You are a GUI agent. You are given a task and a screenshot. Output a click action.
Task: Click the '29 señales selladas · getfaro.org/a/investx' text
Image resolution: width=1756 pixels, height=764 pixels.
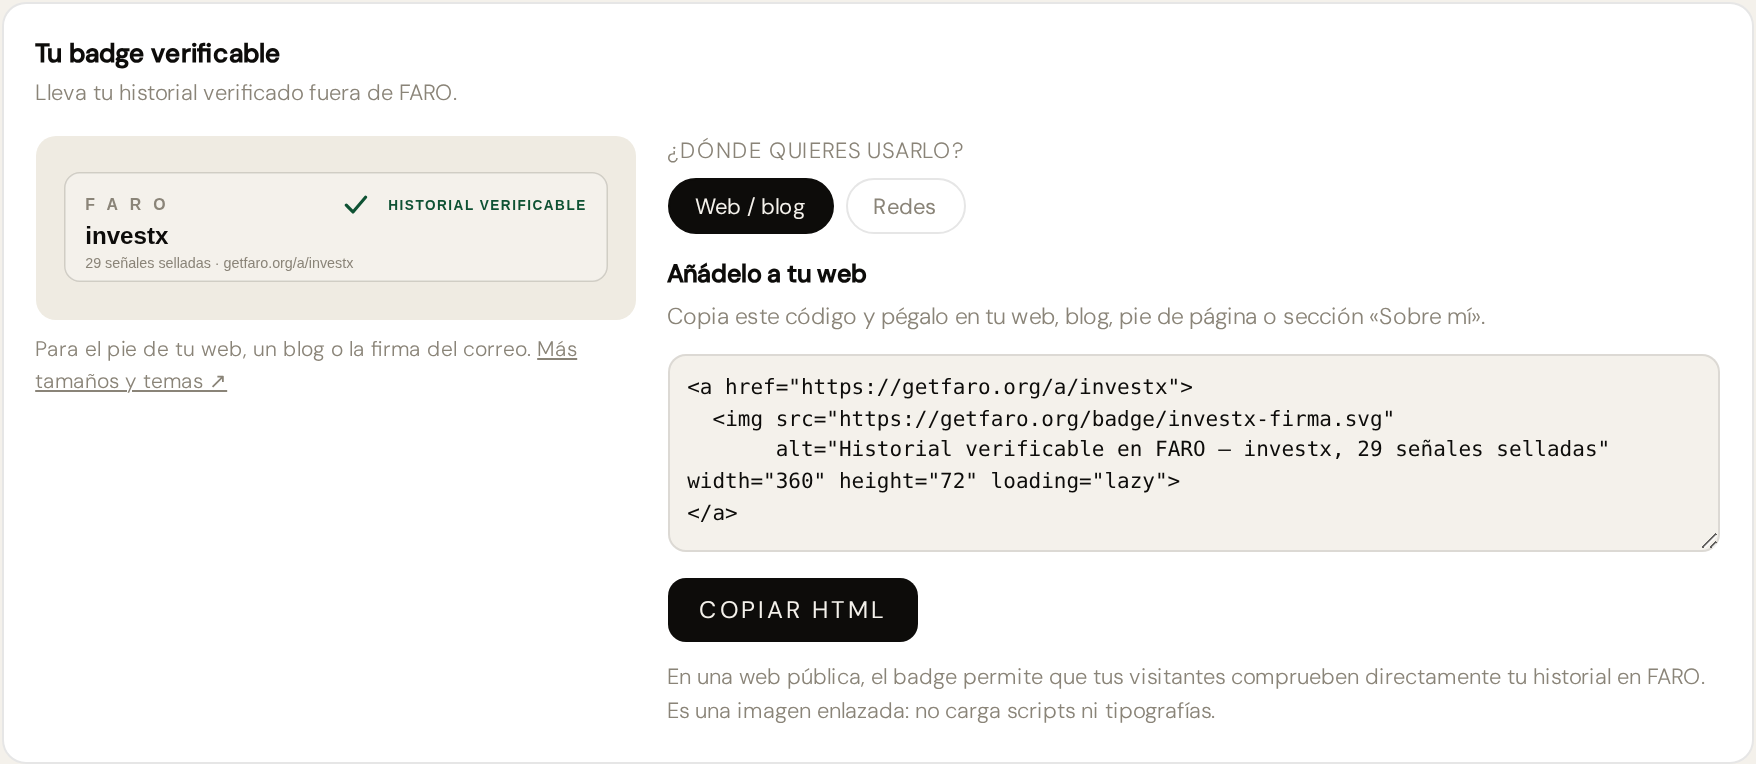(219, 263)
